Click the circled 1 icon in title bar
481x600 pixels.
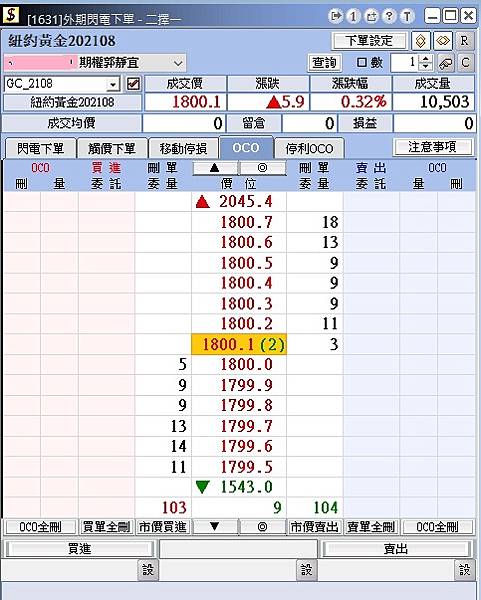[354, 16]
